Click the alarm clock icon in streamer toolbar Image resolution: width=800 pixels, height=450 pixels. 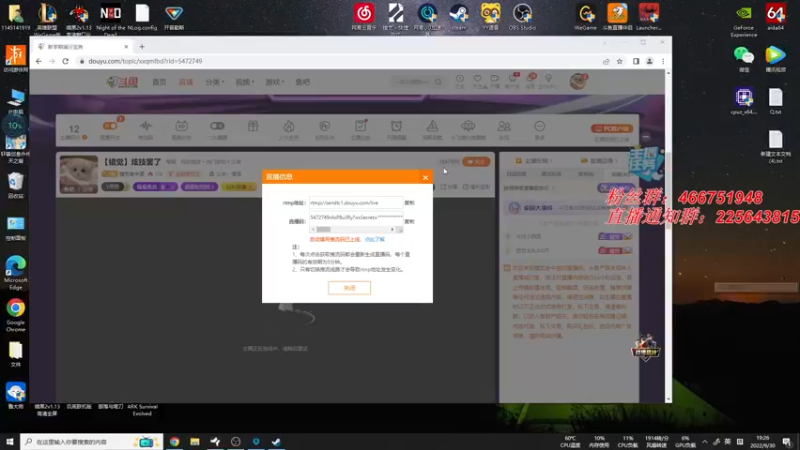[x=396, y=126]
